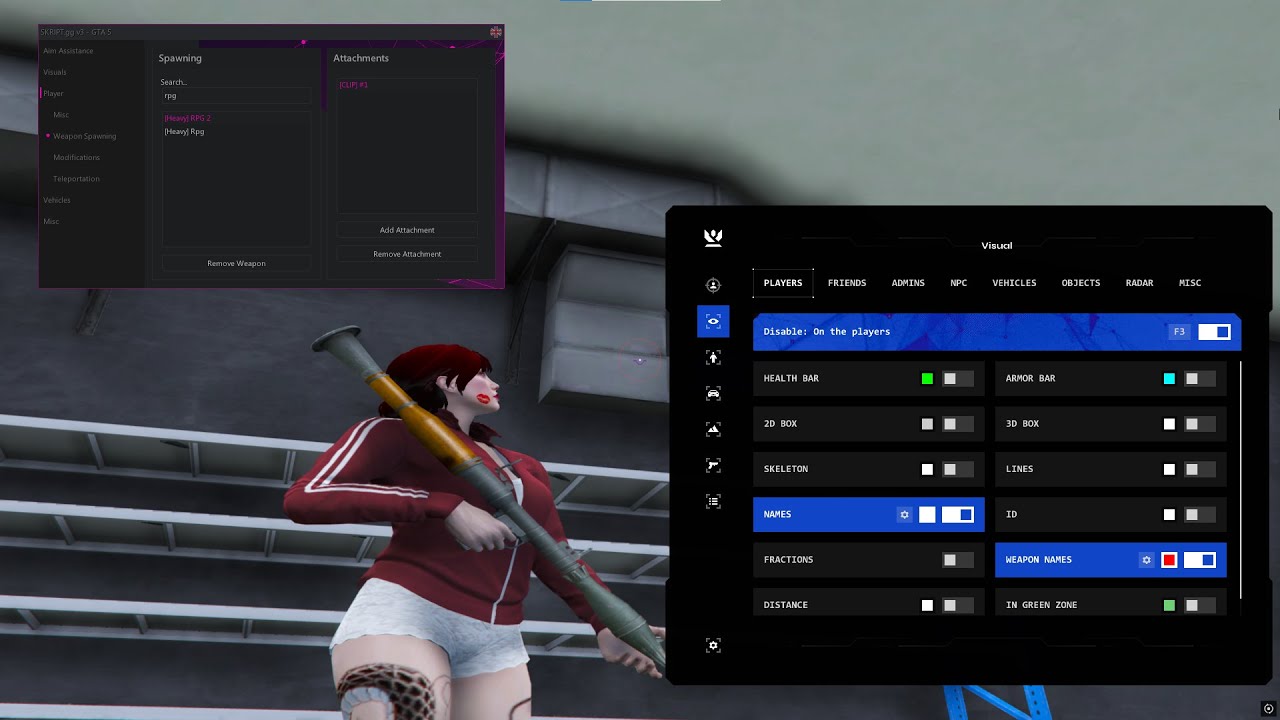Open the gun weapon section icon
The image size is (1280, 720).
[713, 465]
